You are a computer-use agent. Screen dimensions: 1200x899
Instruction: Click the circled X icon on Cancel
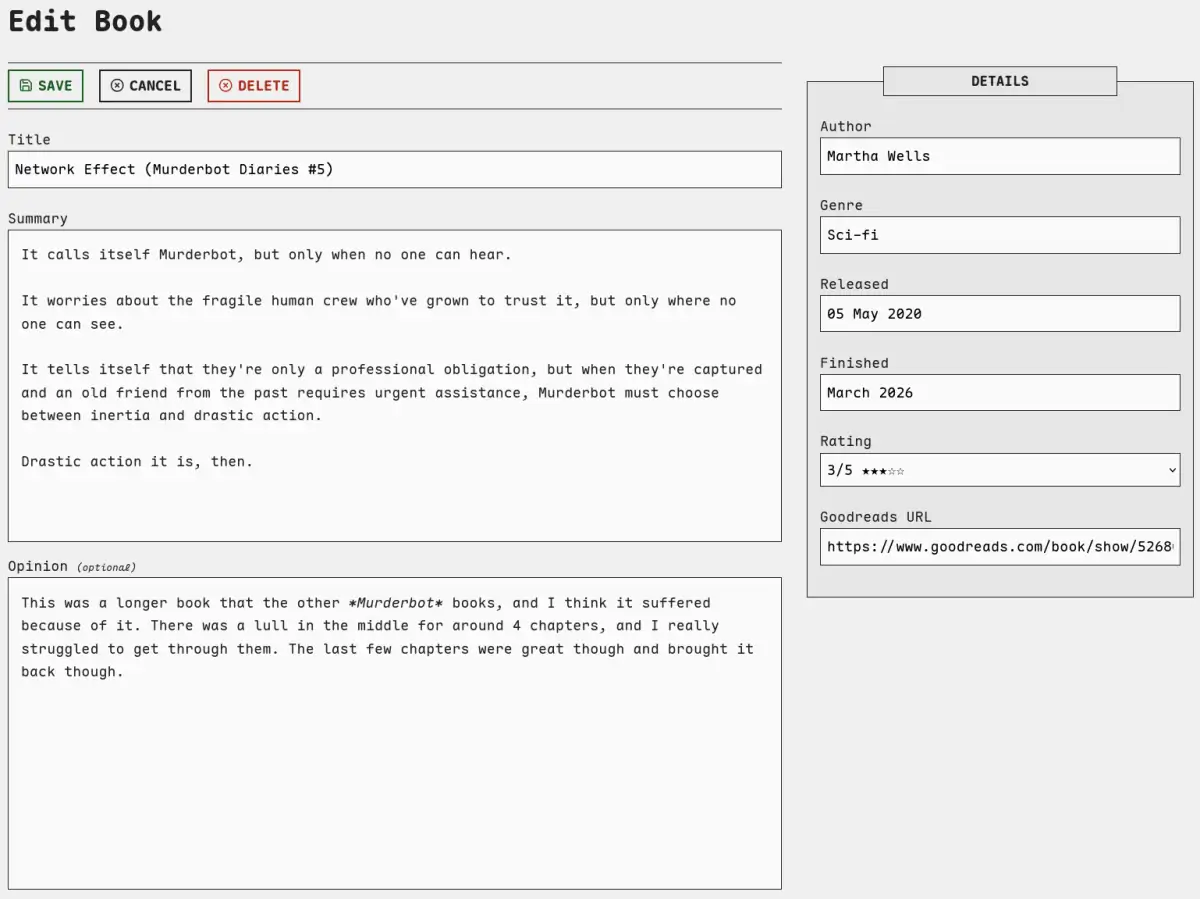117,86
